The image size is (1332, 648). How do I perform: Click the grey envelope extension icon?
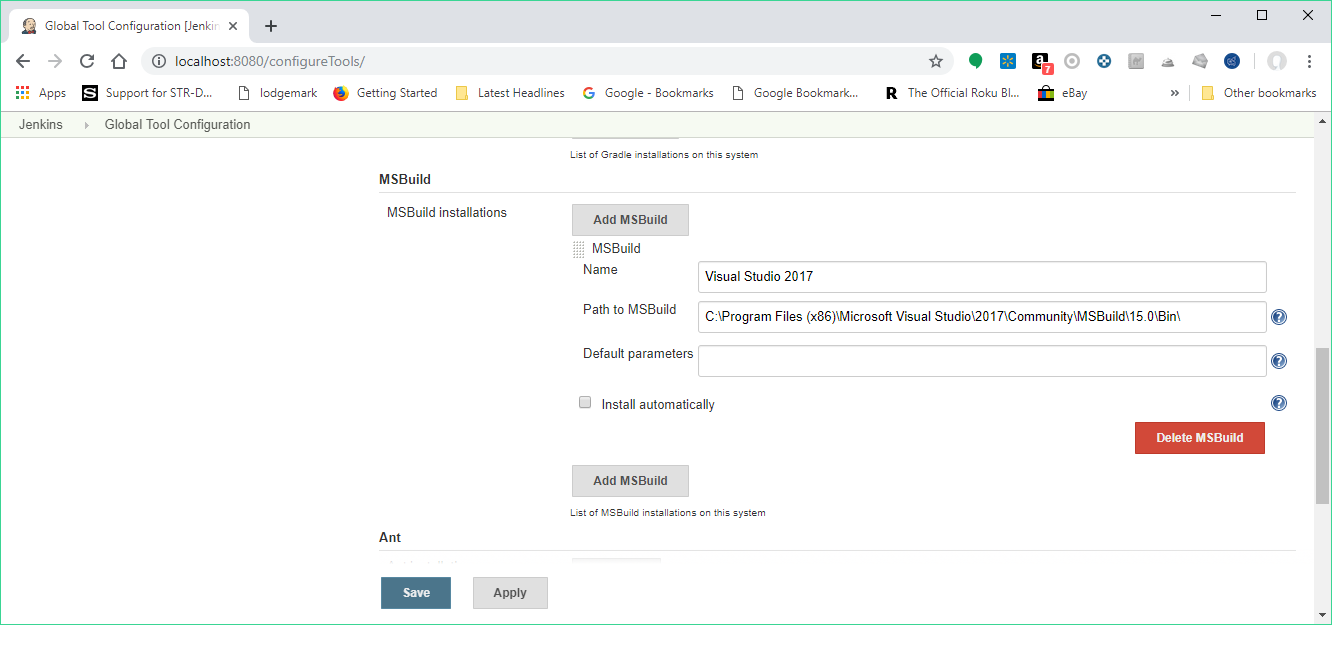coord(1200,61)
